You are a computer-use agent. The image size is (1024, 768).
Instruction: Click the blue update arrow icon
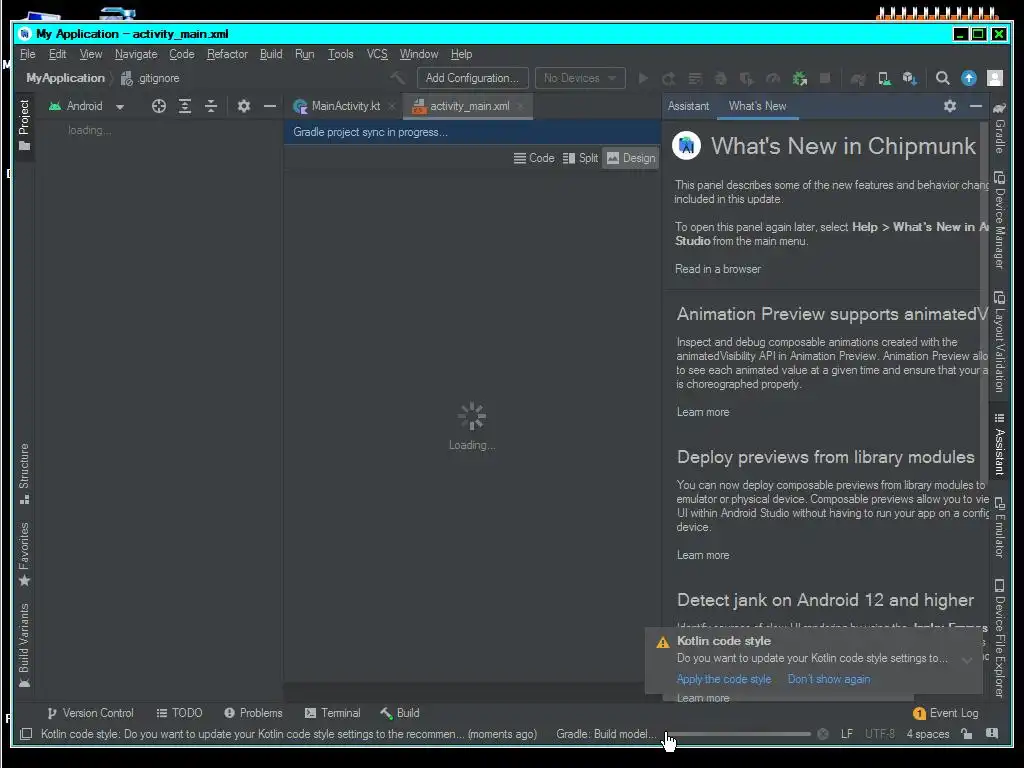pyautogui.click(x=968, y=78)
